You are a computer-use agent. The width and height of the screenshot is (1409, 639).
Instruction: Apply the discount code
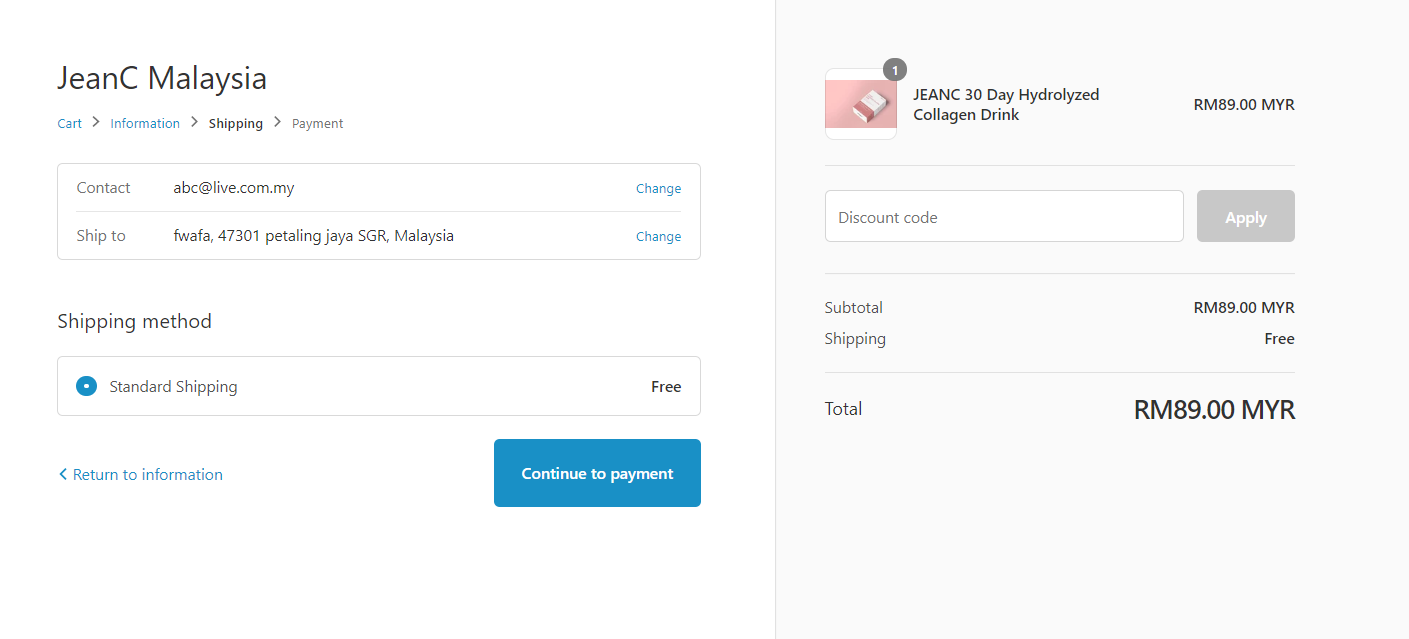coord(1245,217)
